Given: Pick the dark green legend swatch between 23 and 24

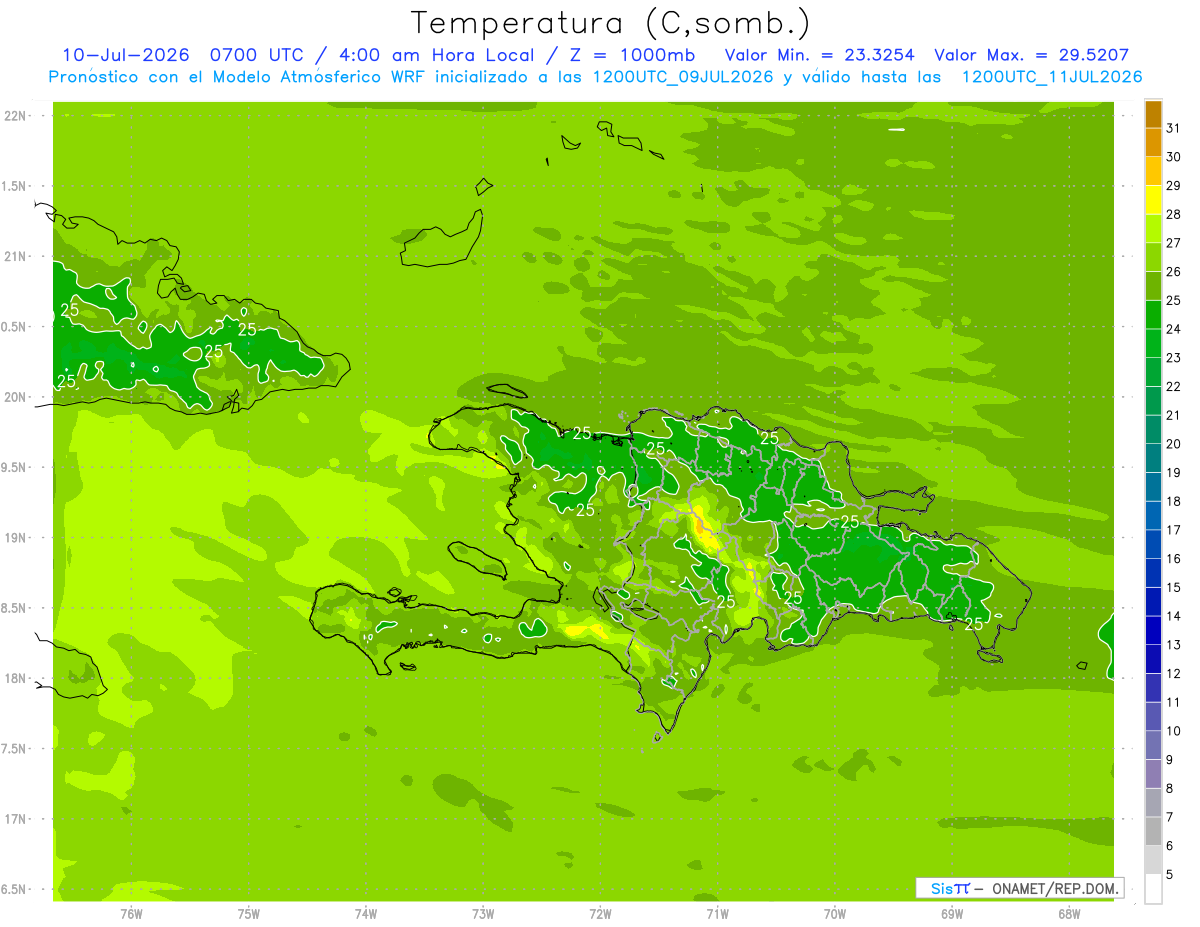Looking at the screenshot, I should coord(1153,343).
